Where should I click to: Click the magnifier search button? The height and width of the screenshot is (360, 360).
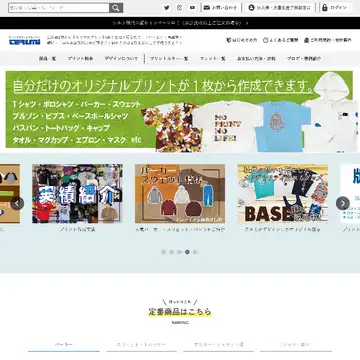click(116, 8)
